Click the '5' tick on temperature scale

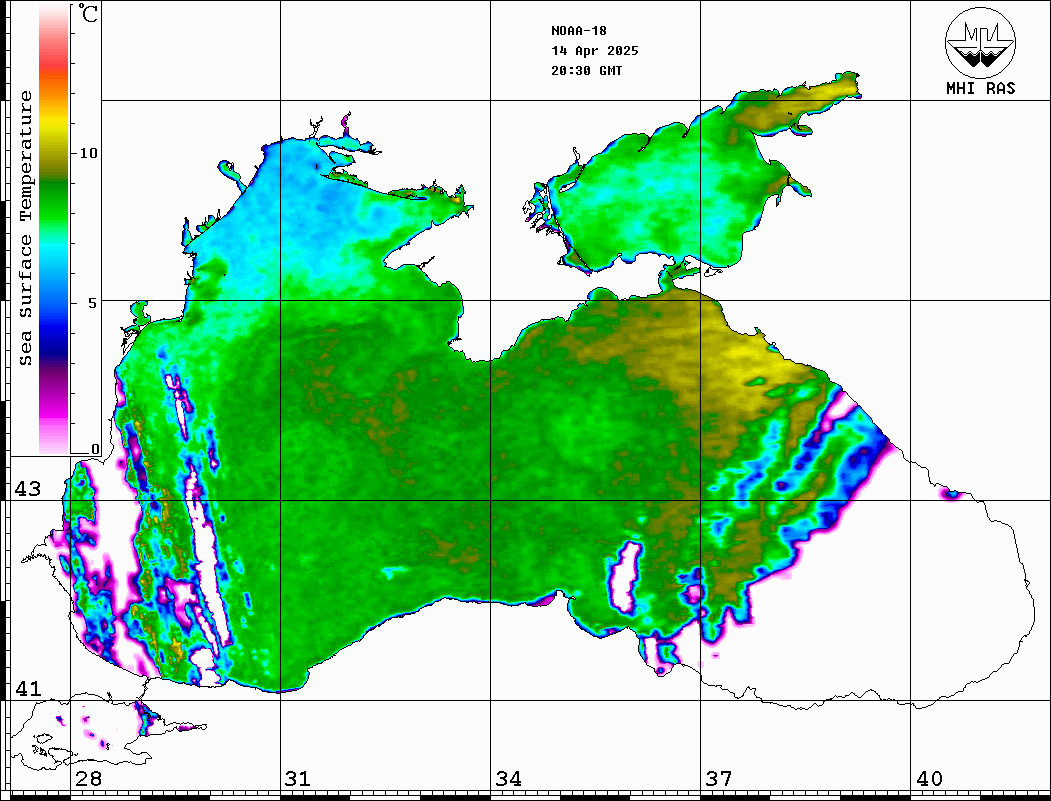[92, 303]
